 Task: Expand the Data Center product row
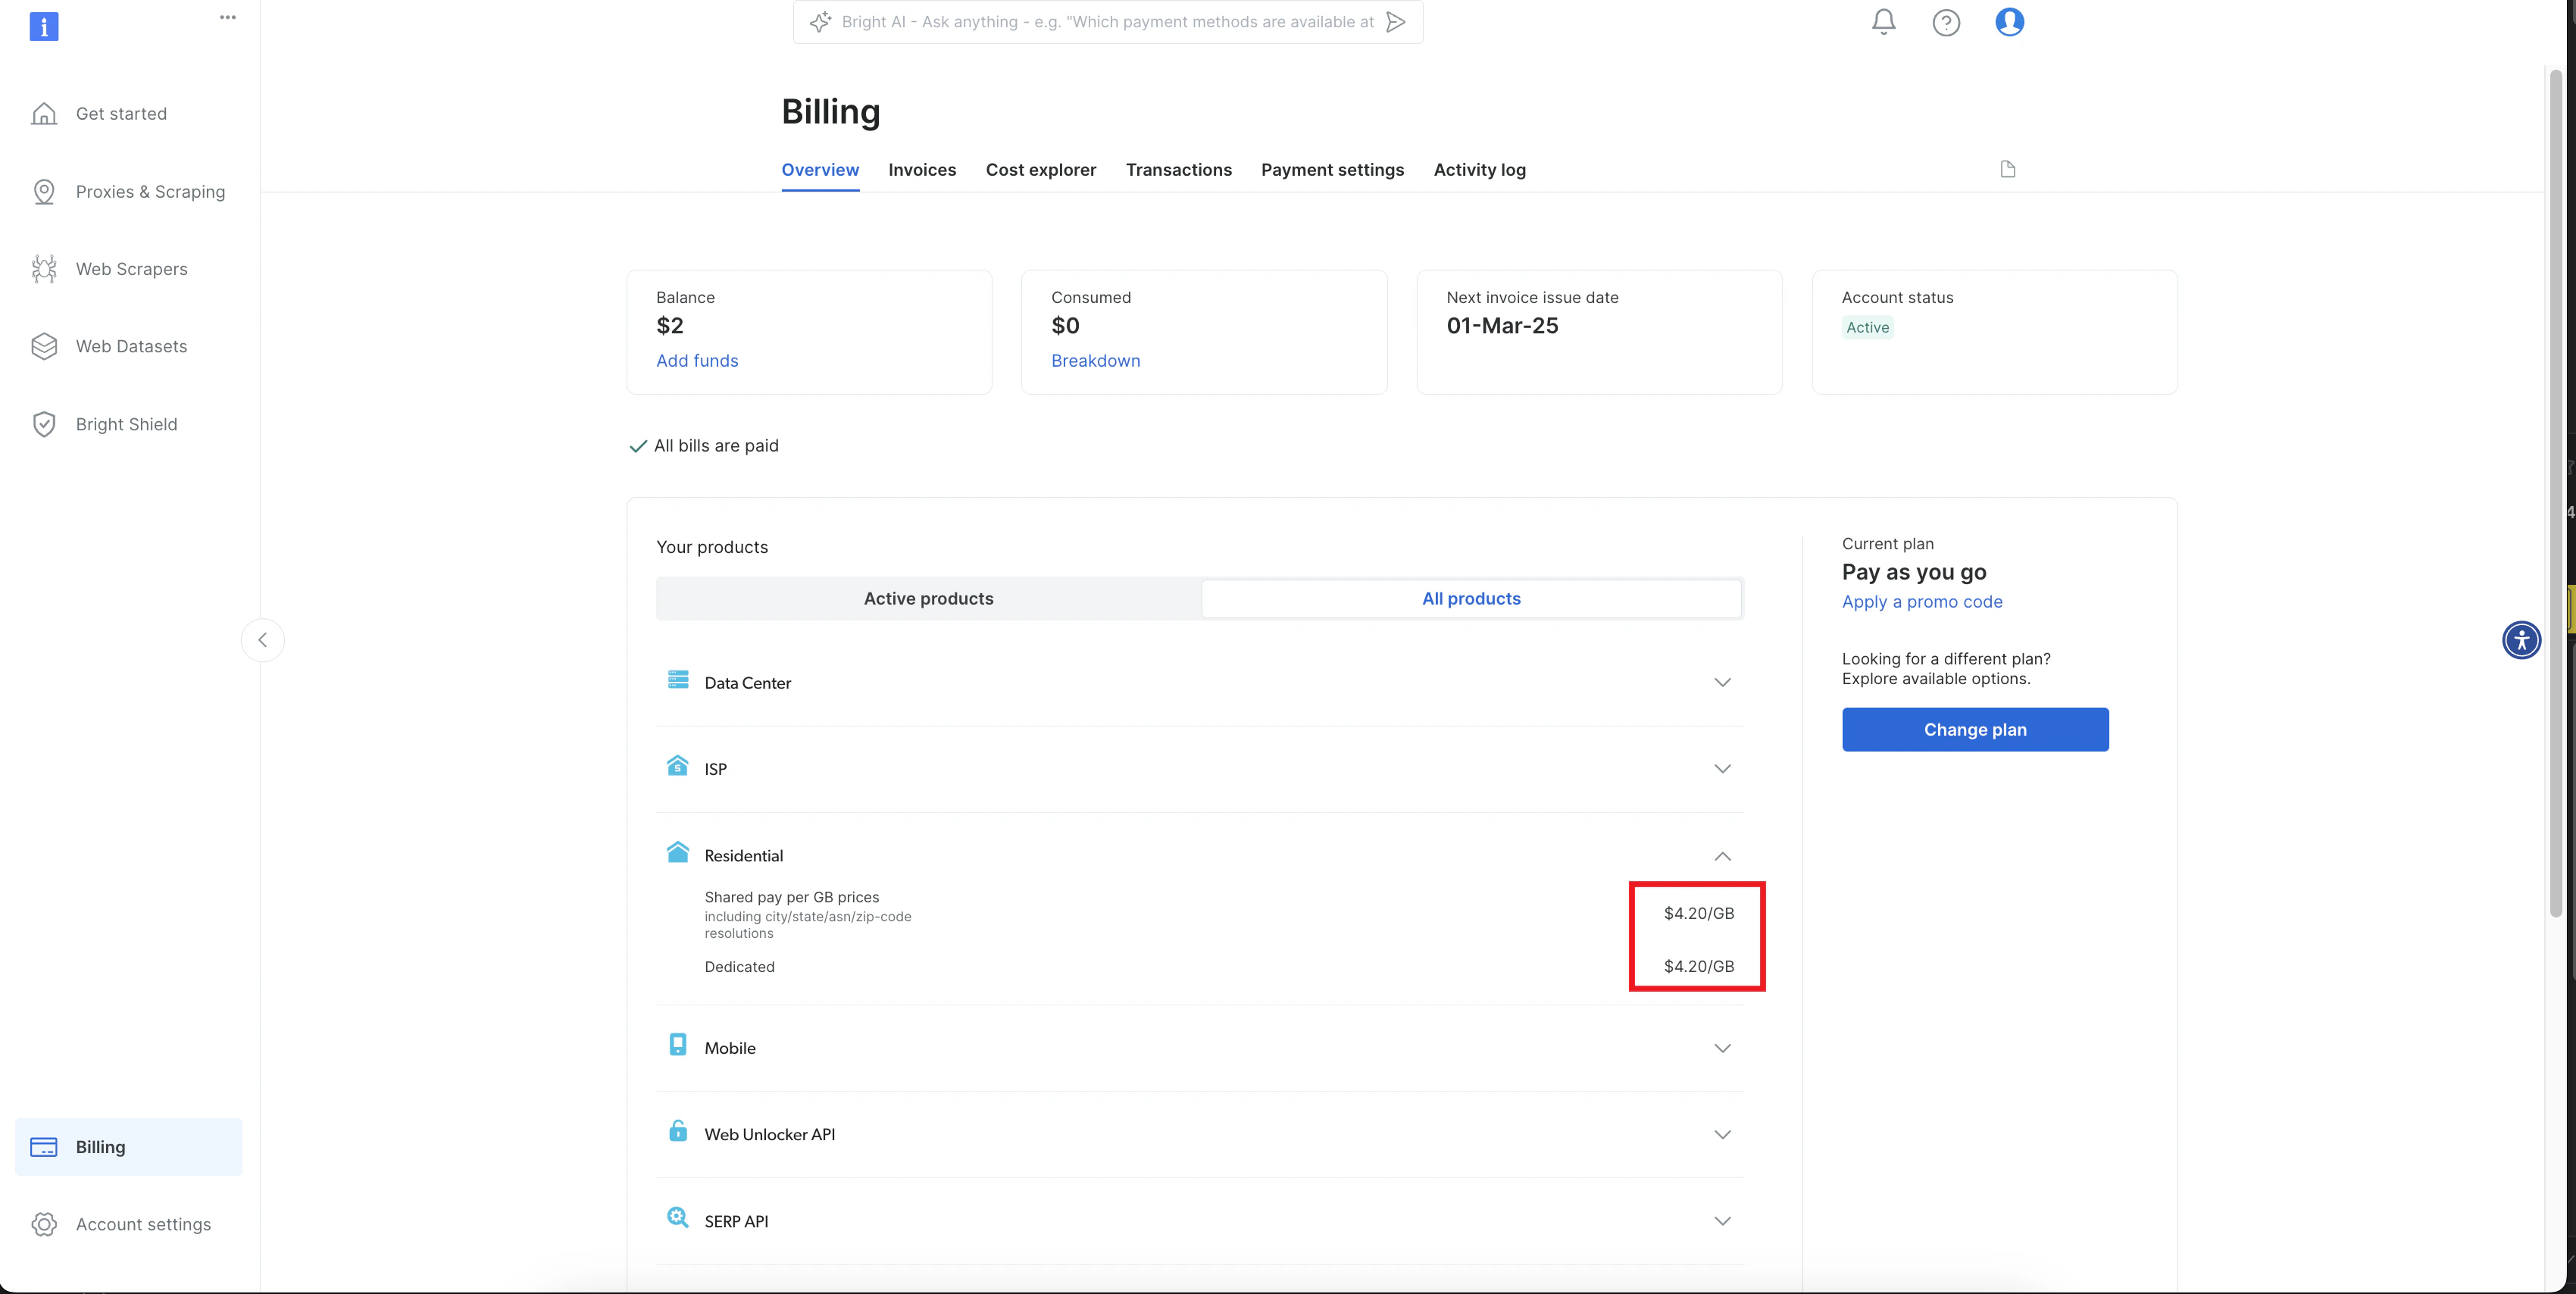click(1721, 683)
